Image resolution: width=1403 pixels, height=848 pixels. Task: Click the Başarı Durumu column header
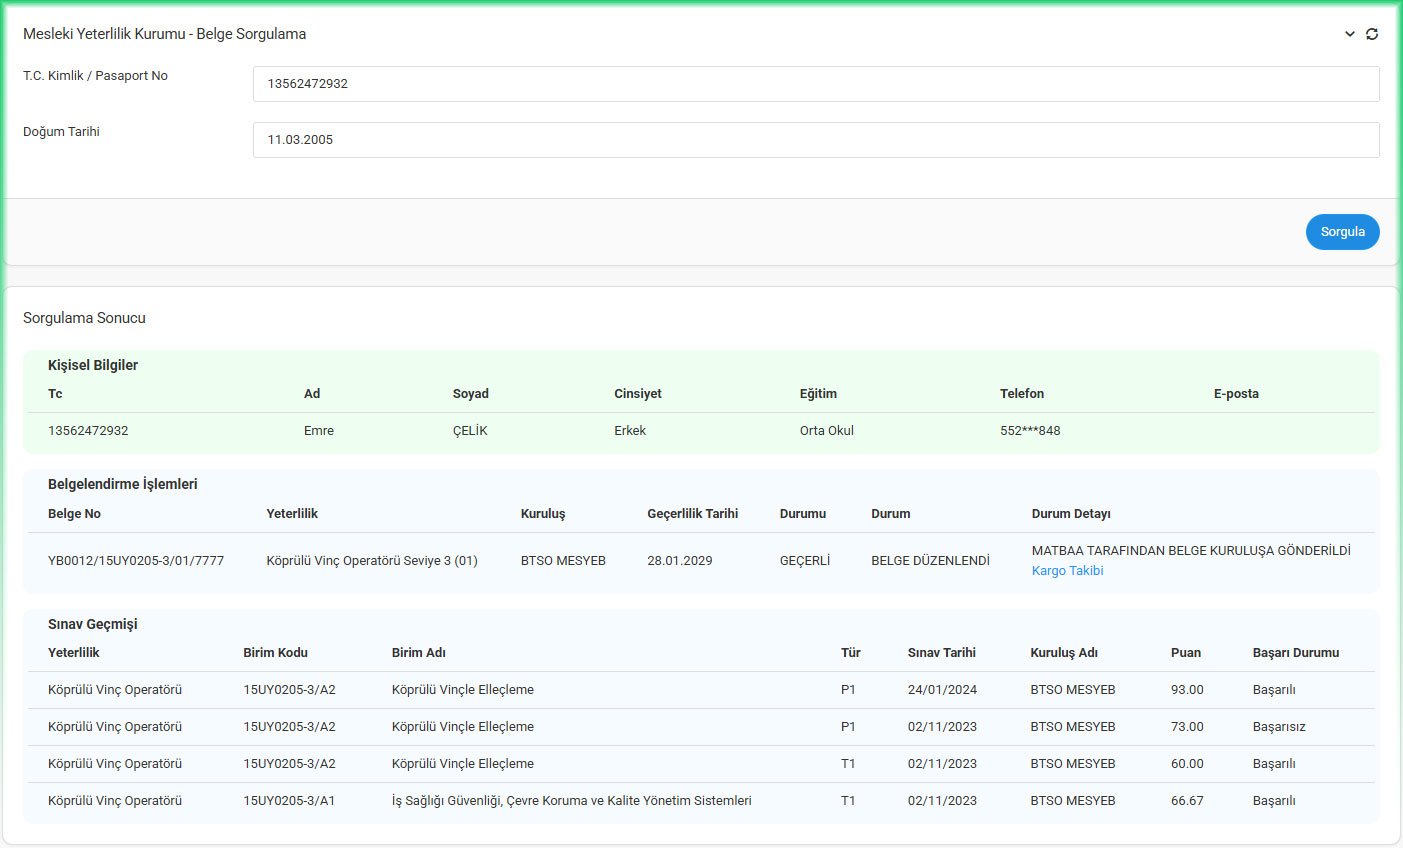tap(1295, 653)
